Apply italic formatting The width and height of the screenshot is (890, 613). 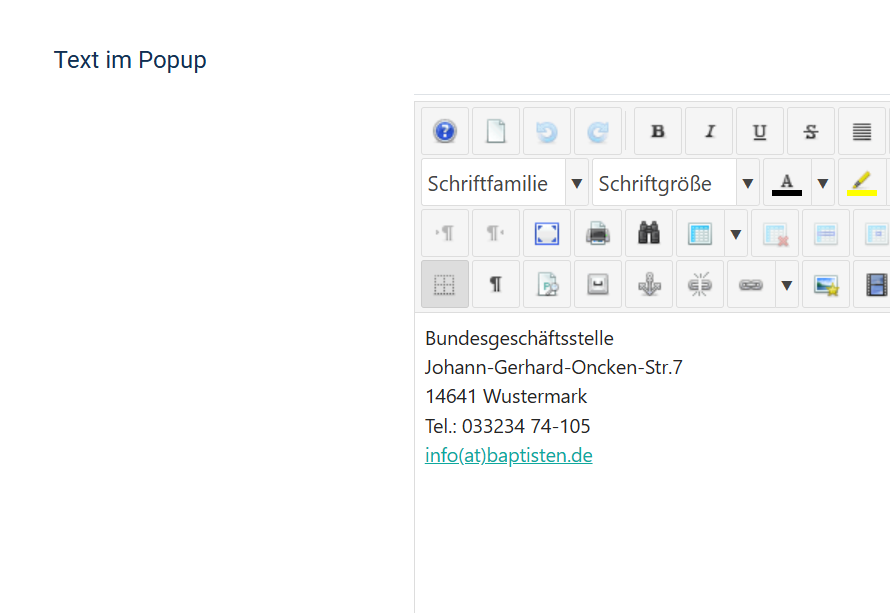(x=709, y=131)
